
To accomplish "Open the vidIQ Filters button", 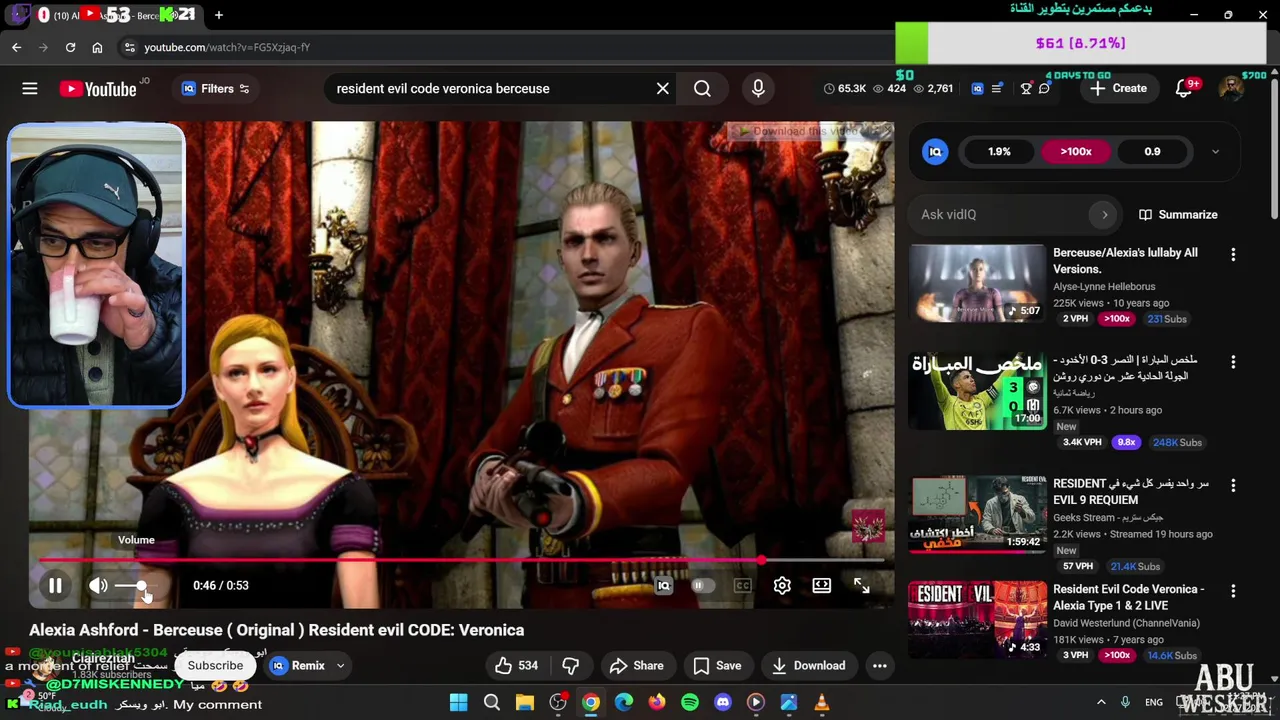I will 215,89.
